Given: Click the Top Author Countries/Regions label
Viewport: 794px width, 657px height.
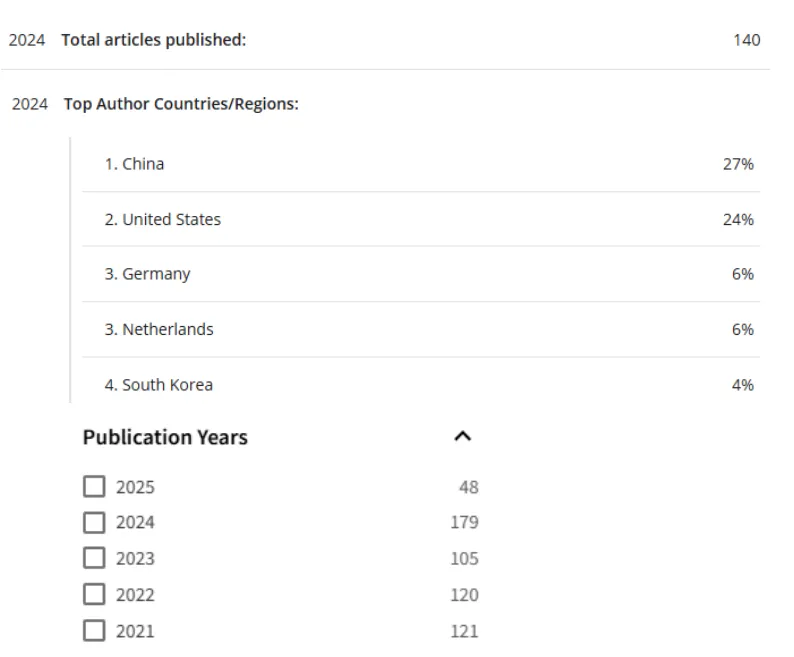Looking at the screenshot, I should point(181,104).
